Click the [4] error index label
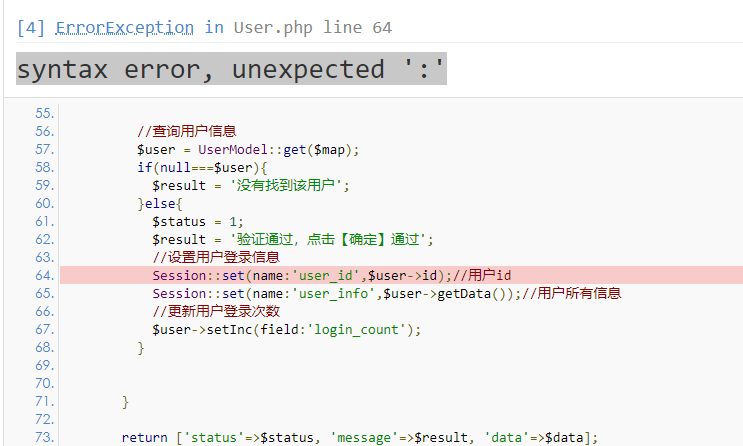 (x=31, y=28)
